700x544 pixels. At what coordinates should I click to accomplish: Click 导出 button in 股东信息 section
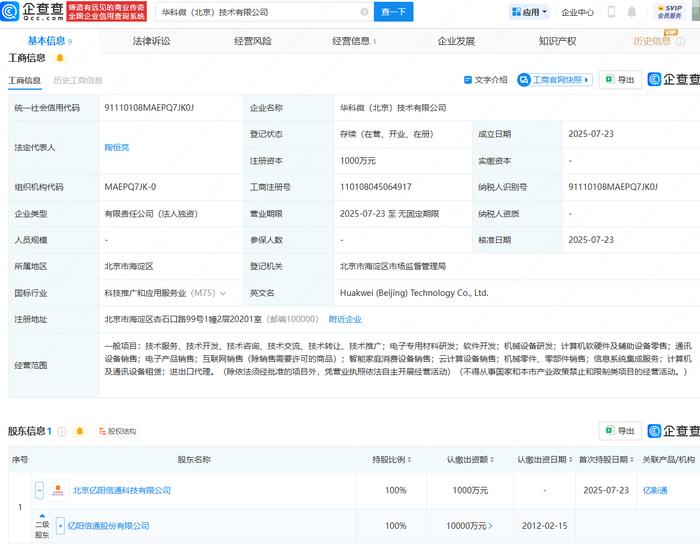(620, 431)
